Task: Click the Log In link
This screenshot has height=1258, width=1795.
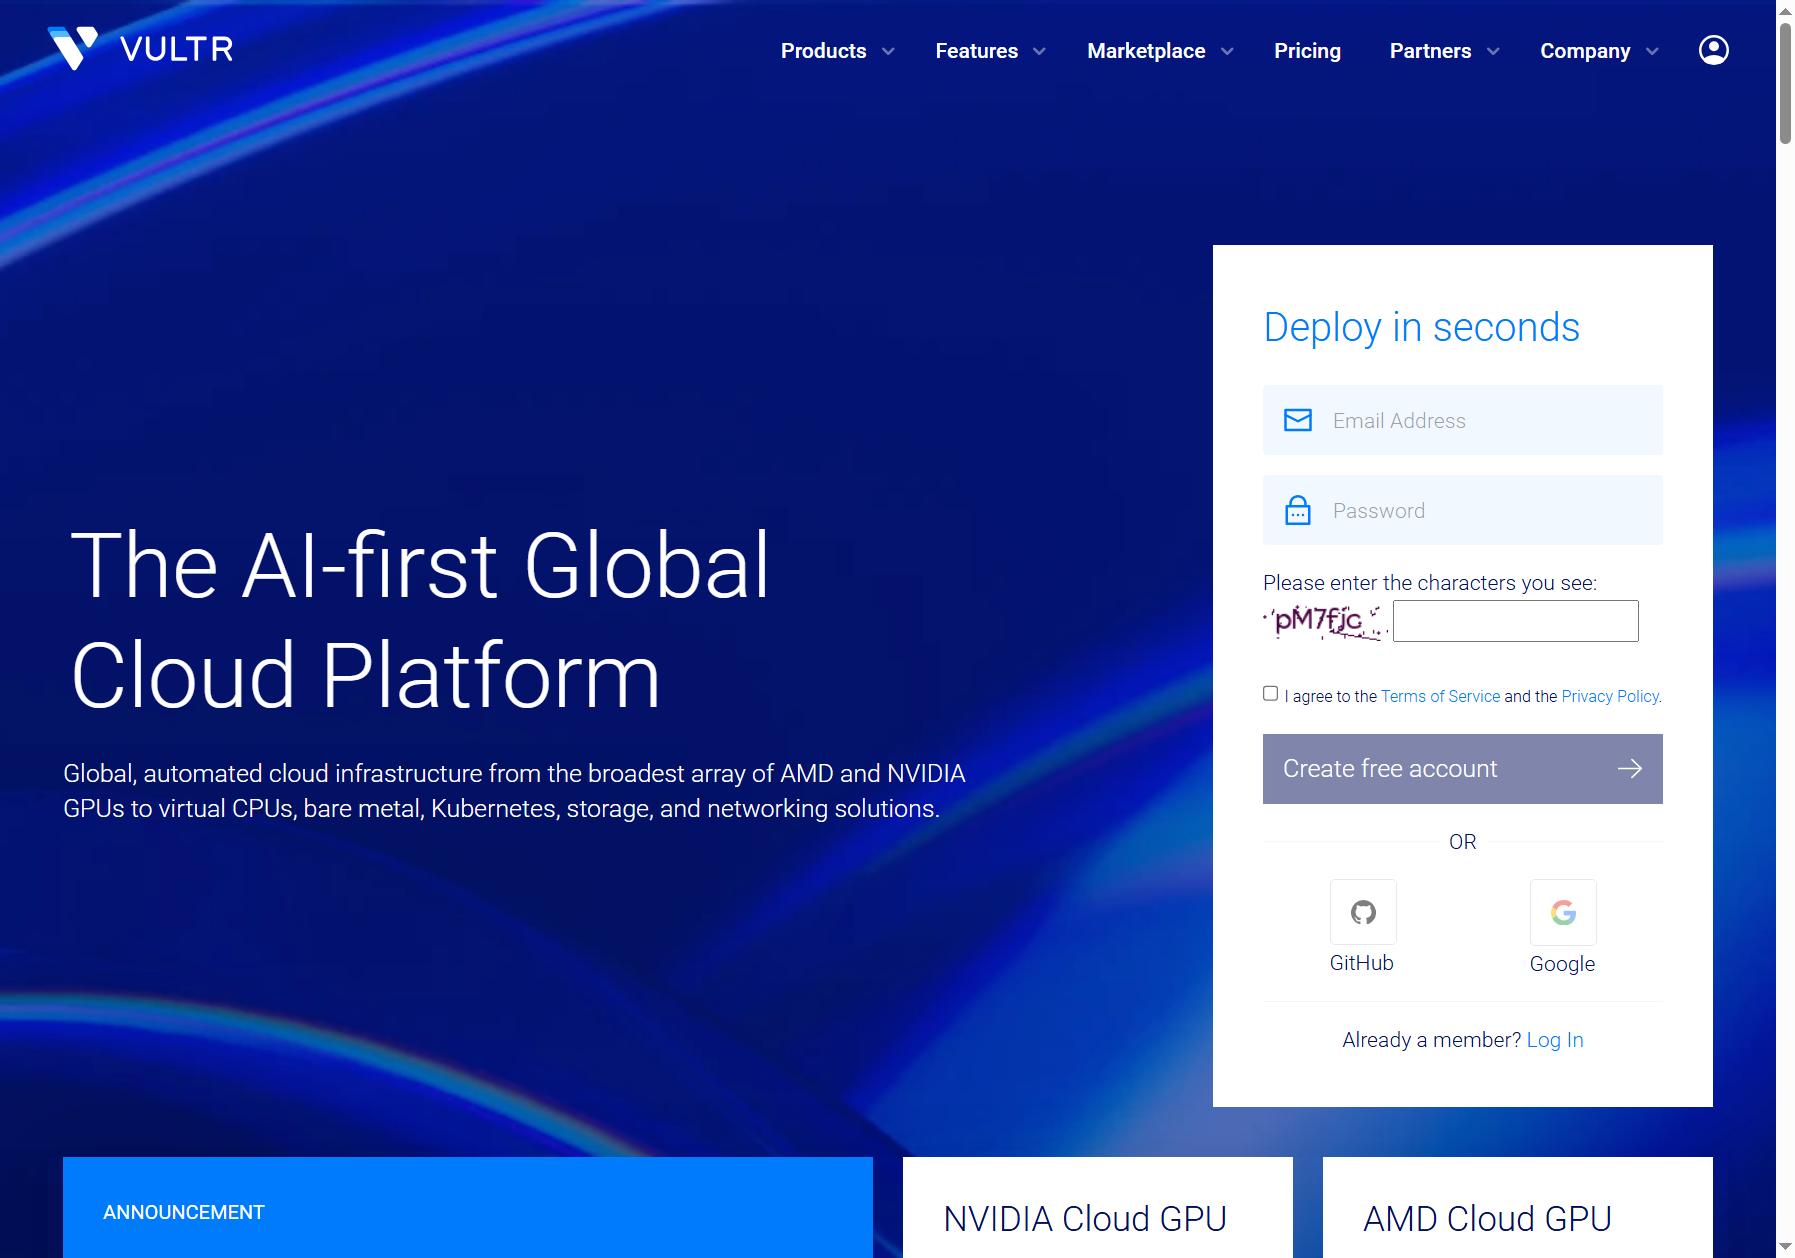Action: (x=1555, y=1040)
